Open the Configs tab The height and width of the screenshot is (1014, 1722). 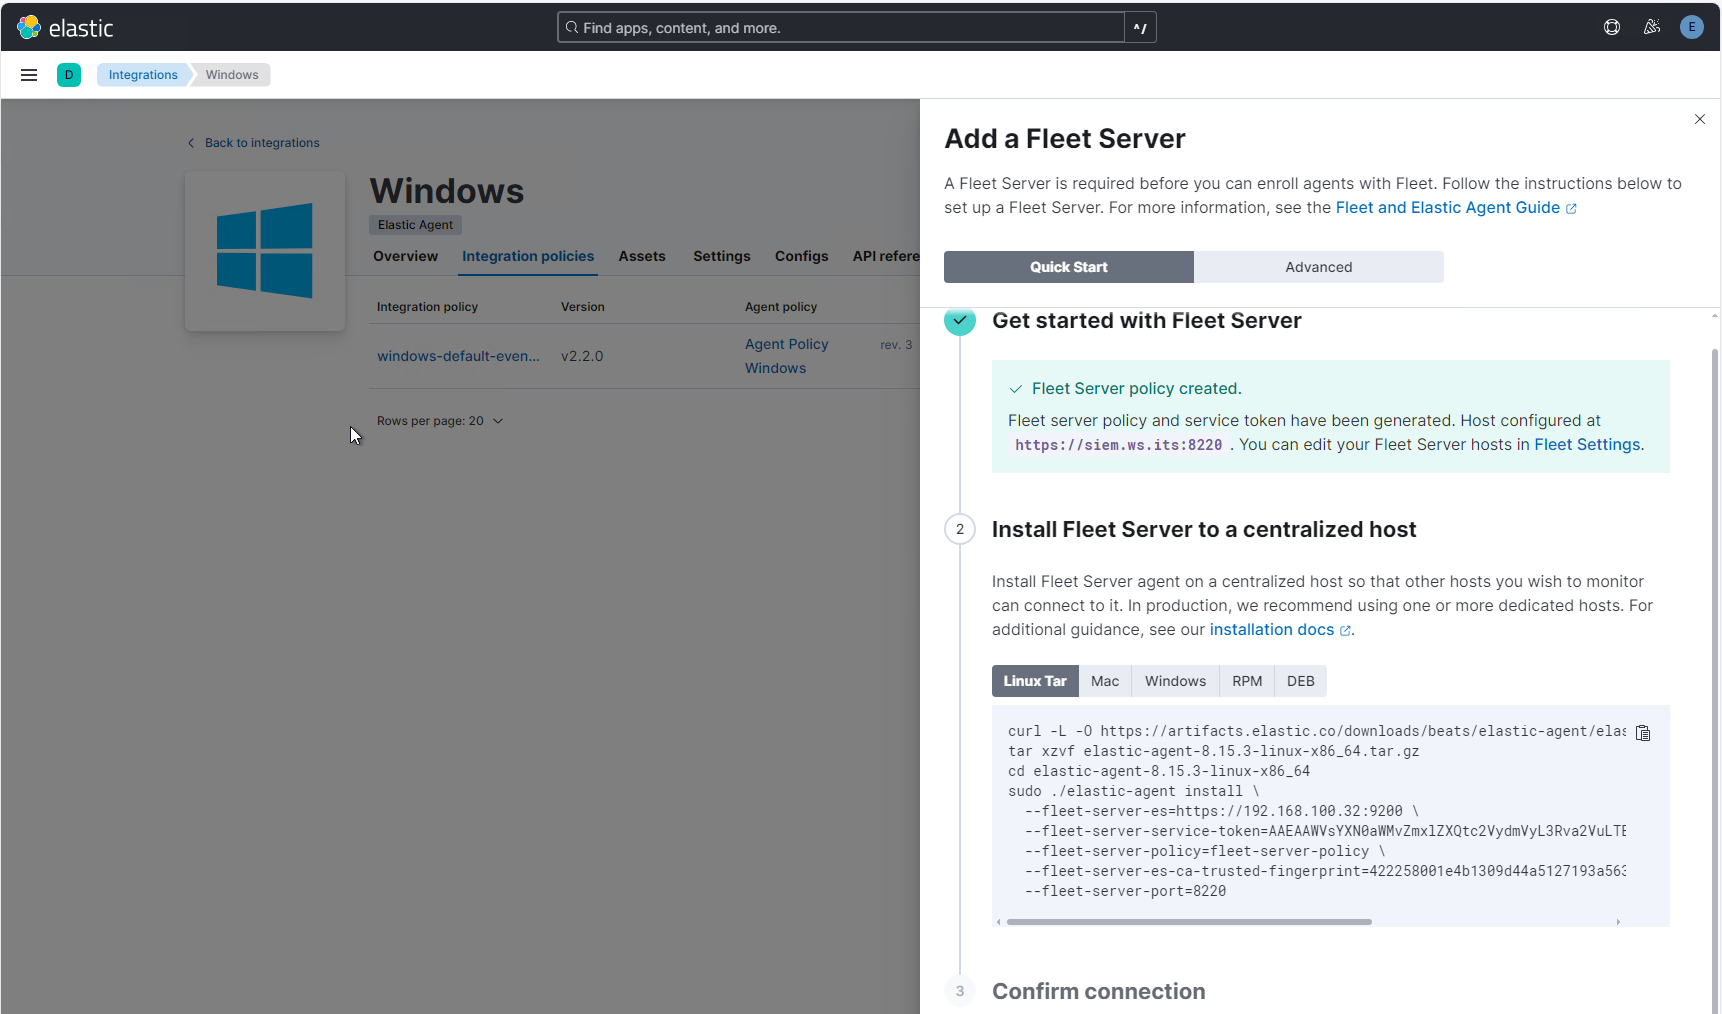point(802,256)
